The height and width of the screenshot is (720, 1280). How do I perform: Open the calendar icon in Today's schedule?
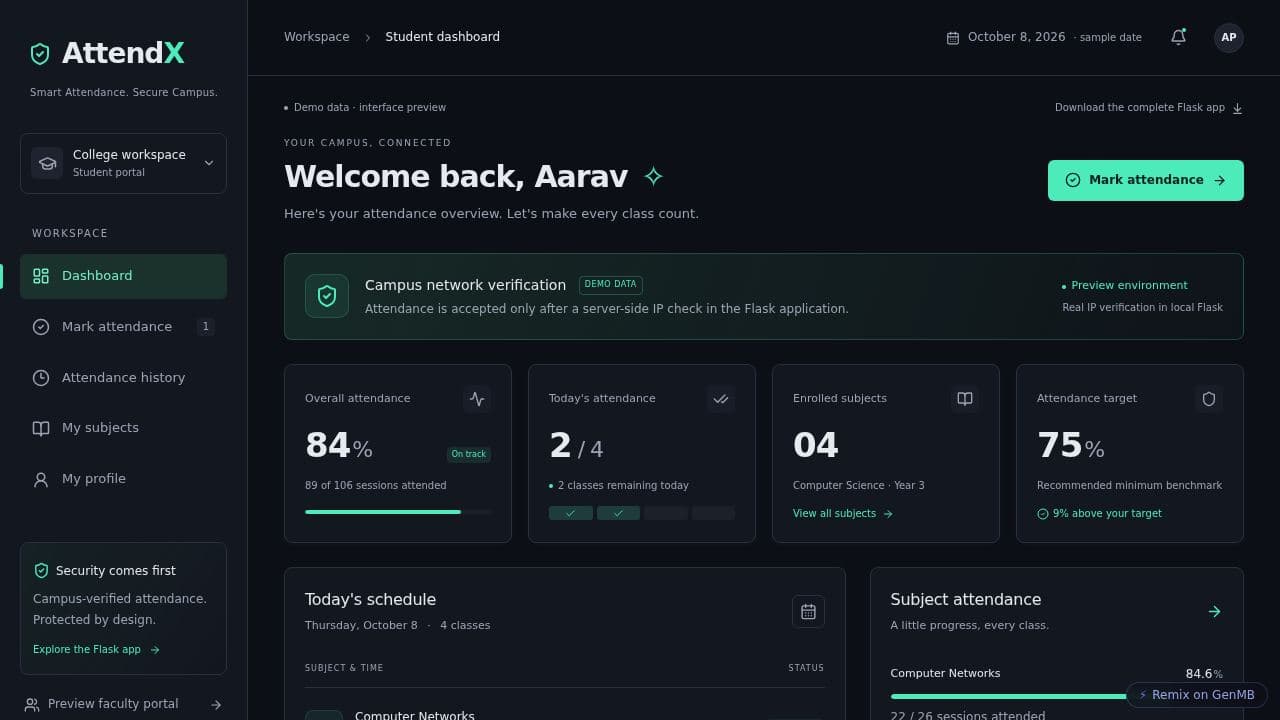[808, 612]
